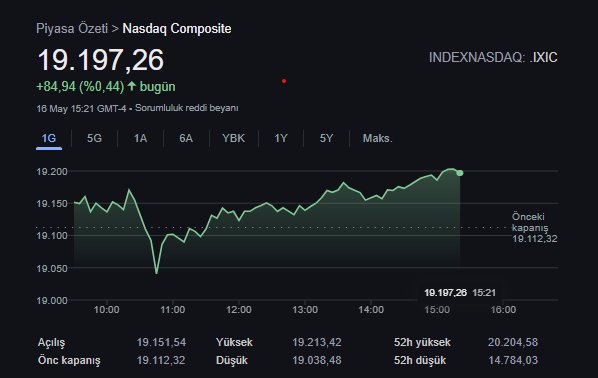Switch to the 5G range tab
The height and width of the screenshot is (378, 598).
pyautogui.click(x=94, y=138)
